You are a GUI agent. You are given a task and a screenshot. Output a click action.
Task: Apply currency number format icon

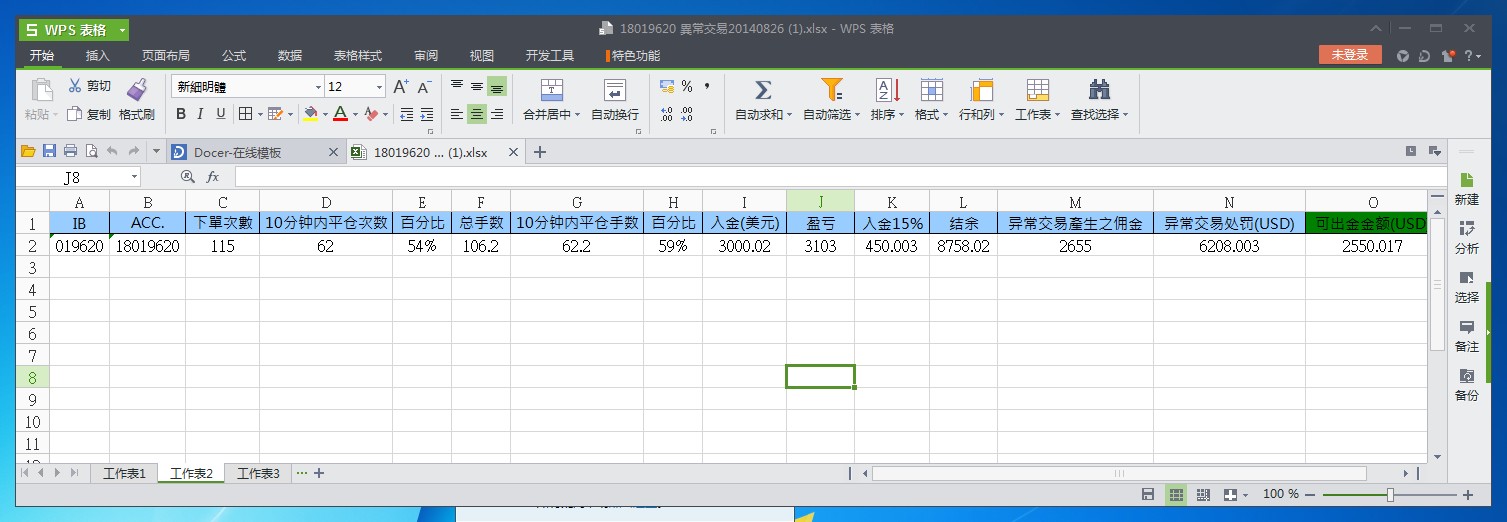[667, 87]
